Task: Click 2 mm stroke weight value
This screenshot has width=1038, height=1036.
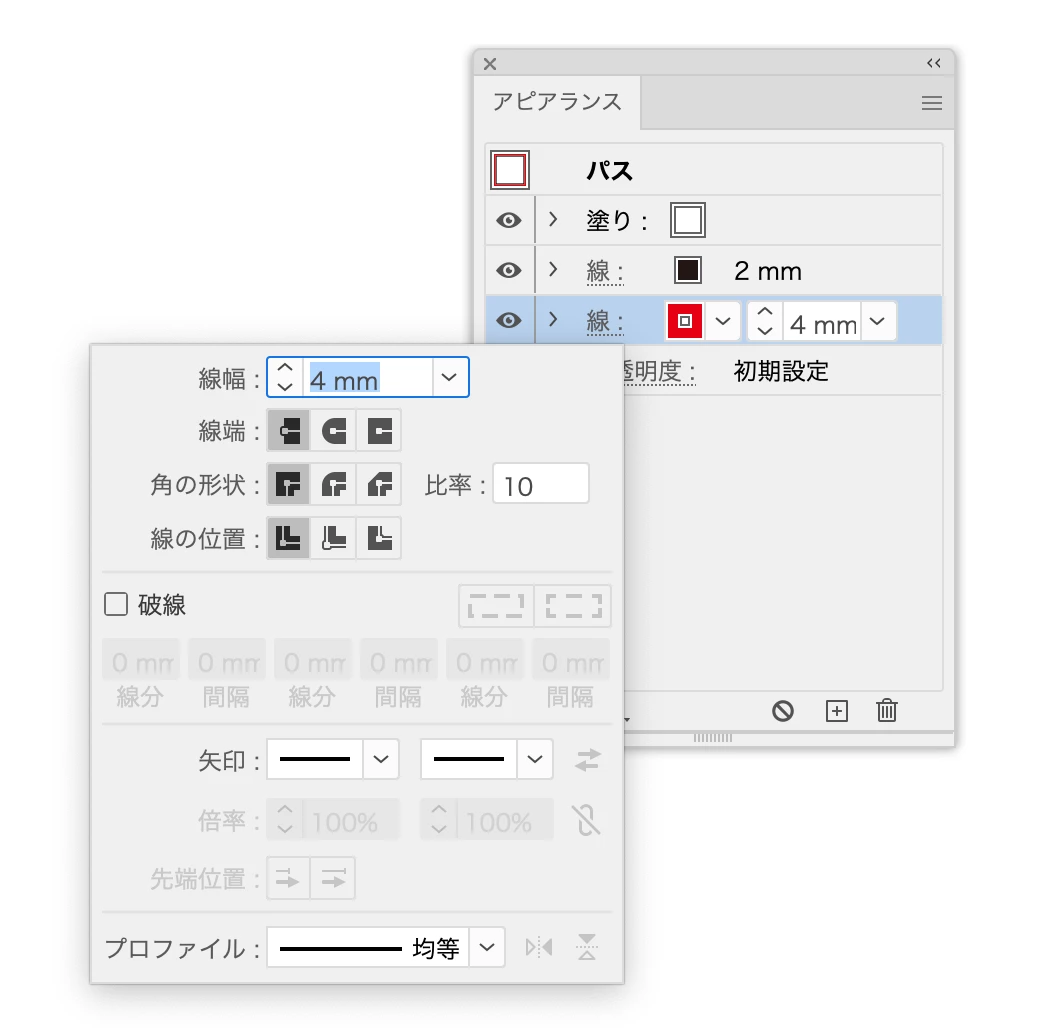Action: pos(767,271)
